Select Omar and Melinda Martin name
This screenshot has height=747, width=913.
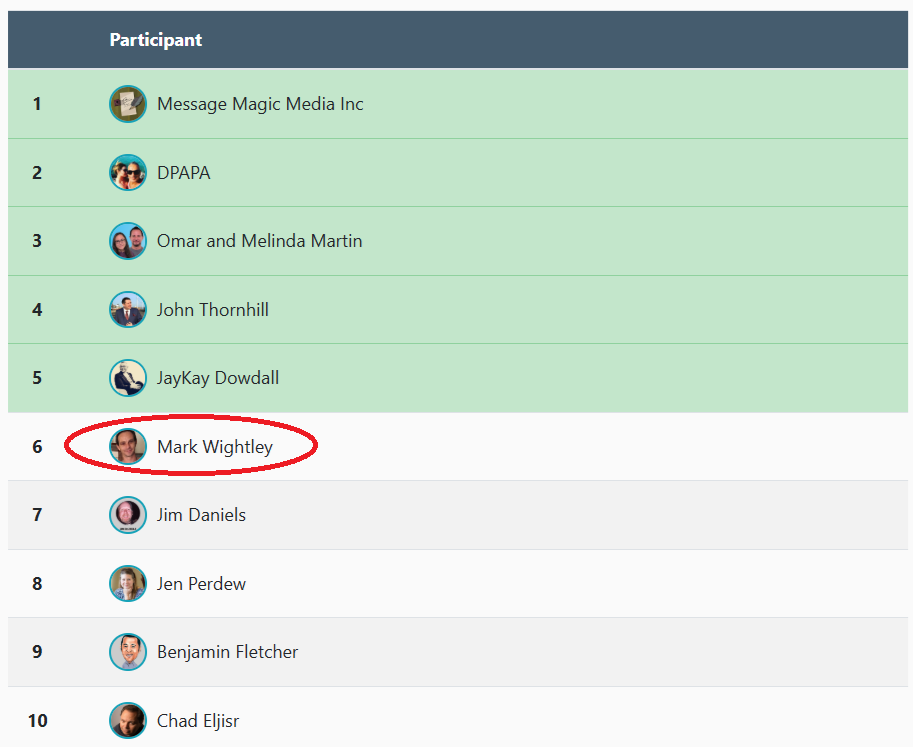[259, 241]
